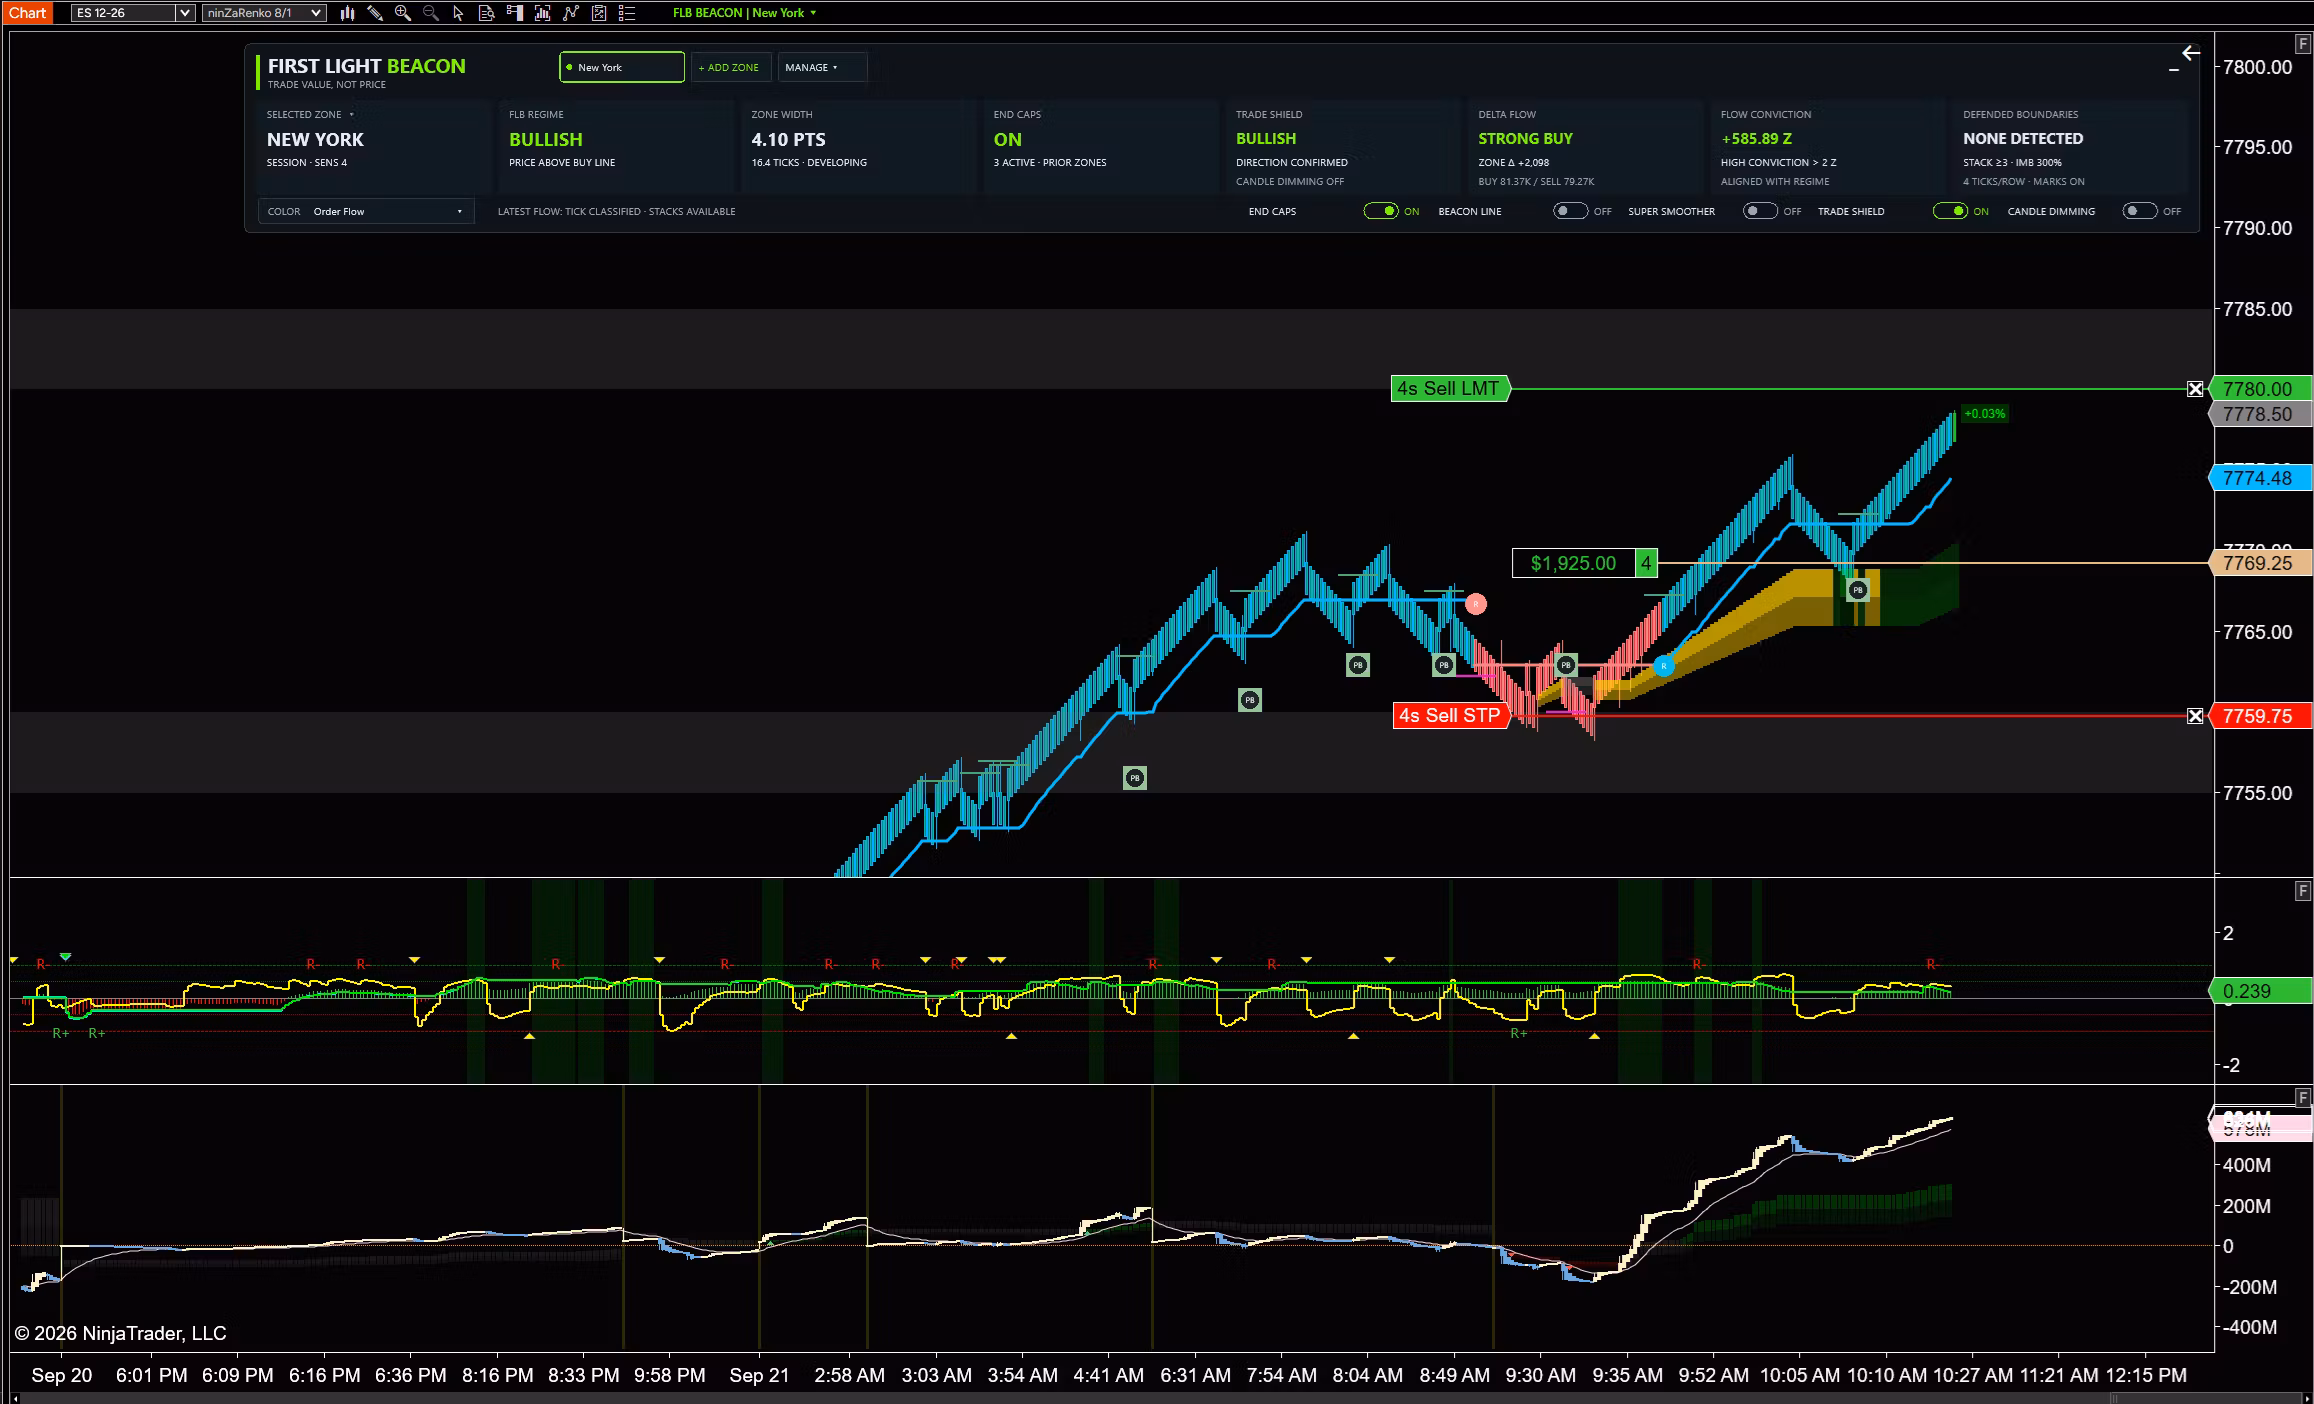Click the zoom out magnifier icon
Viewport: 2314px width, 1404px height.
click(x=431, y=13)
